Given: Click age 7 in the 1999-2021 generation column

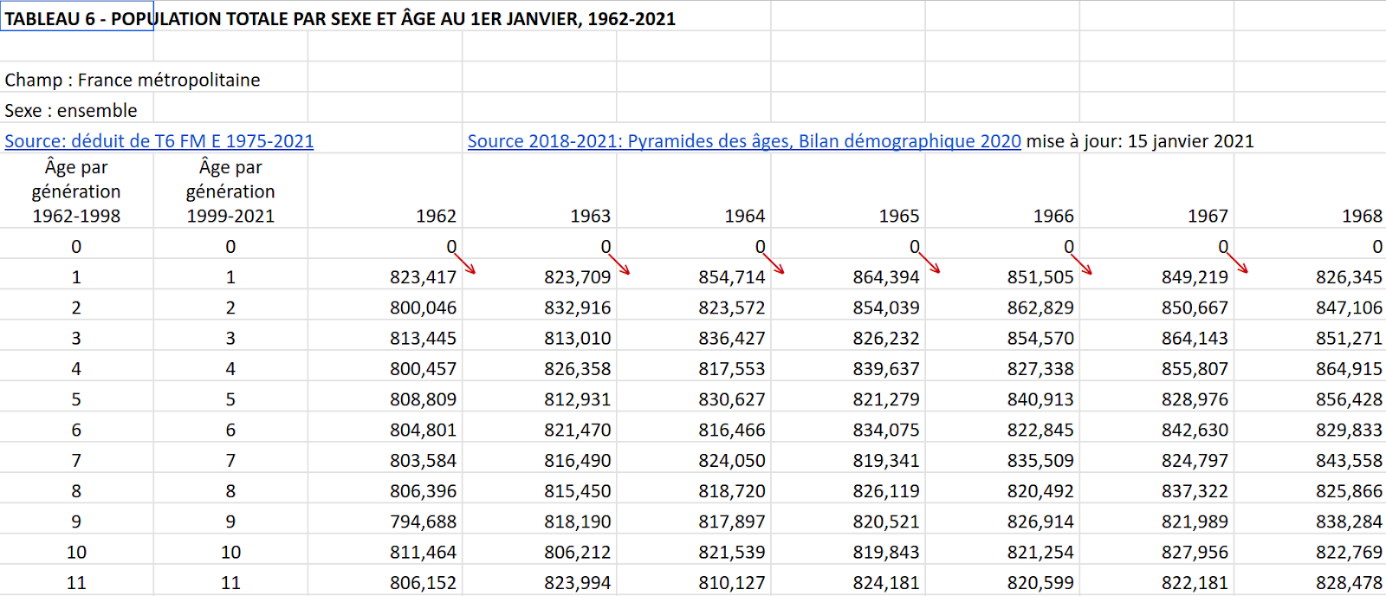Looking at the screenshot, I should tap(231, 460).
